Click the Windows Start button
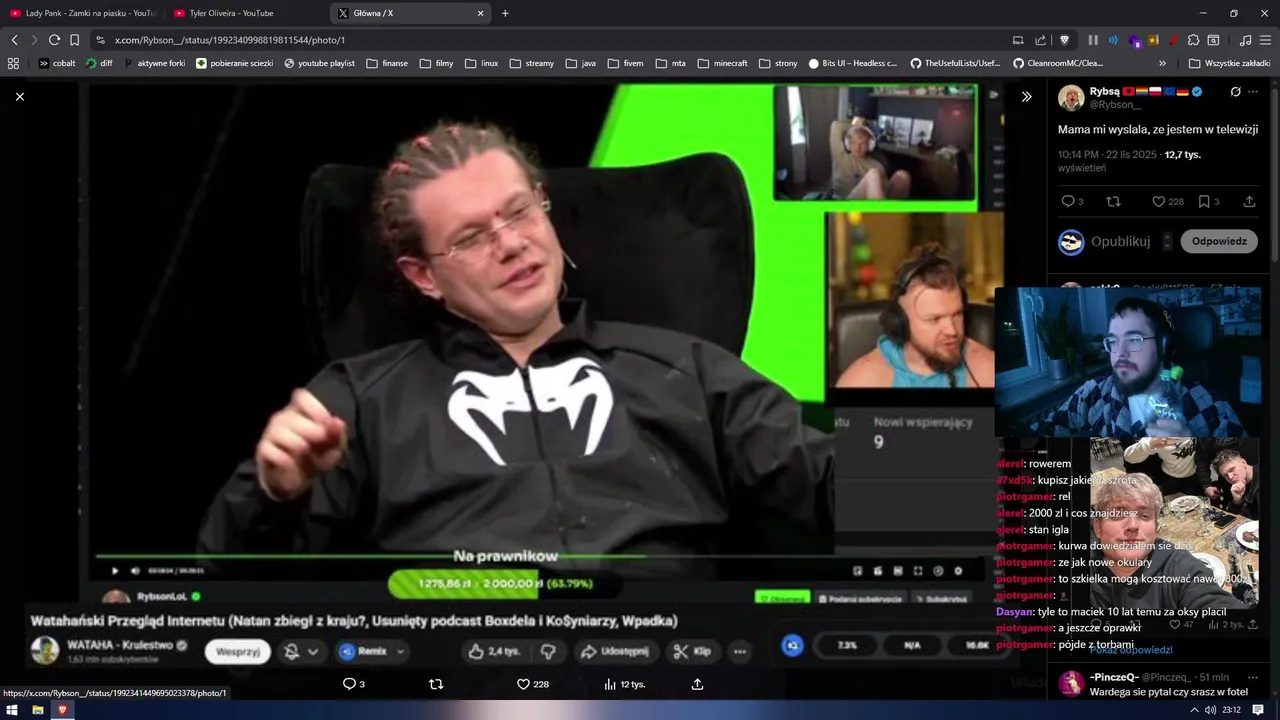The height and width of the screenshot is (720, 1280). (13, 710)
